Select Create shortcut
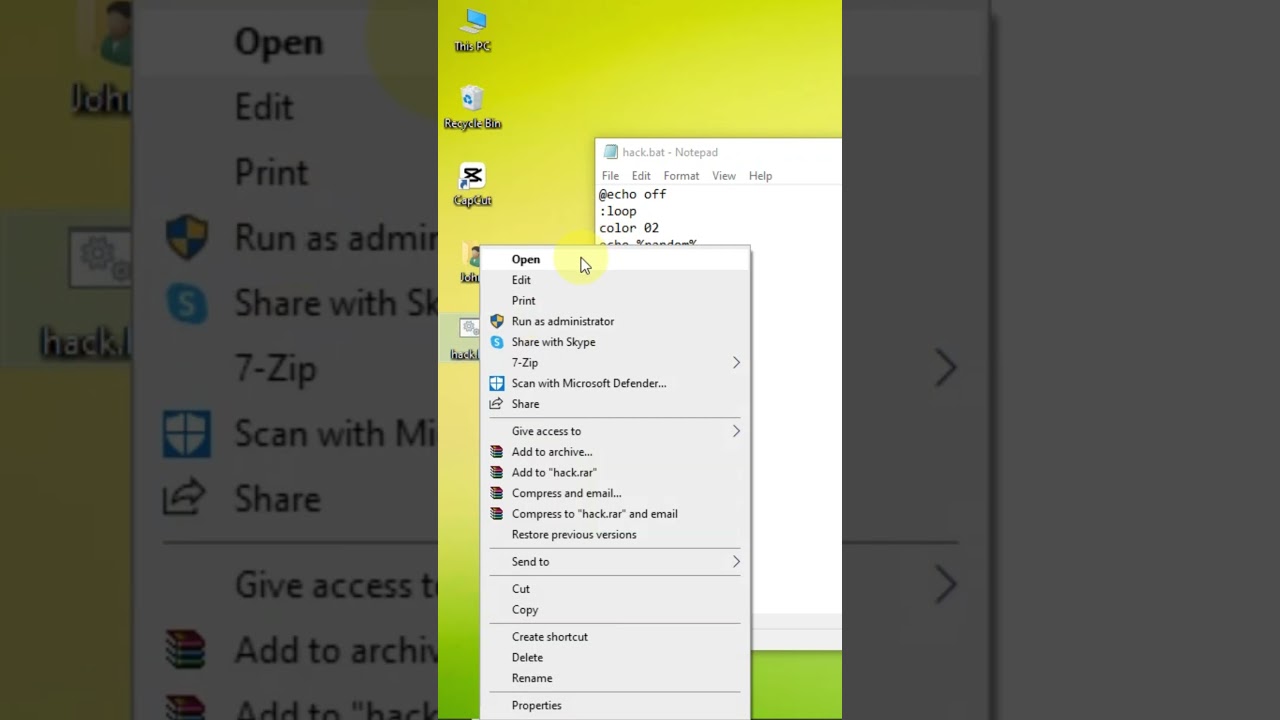 click(x=615, y=637)
